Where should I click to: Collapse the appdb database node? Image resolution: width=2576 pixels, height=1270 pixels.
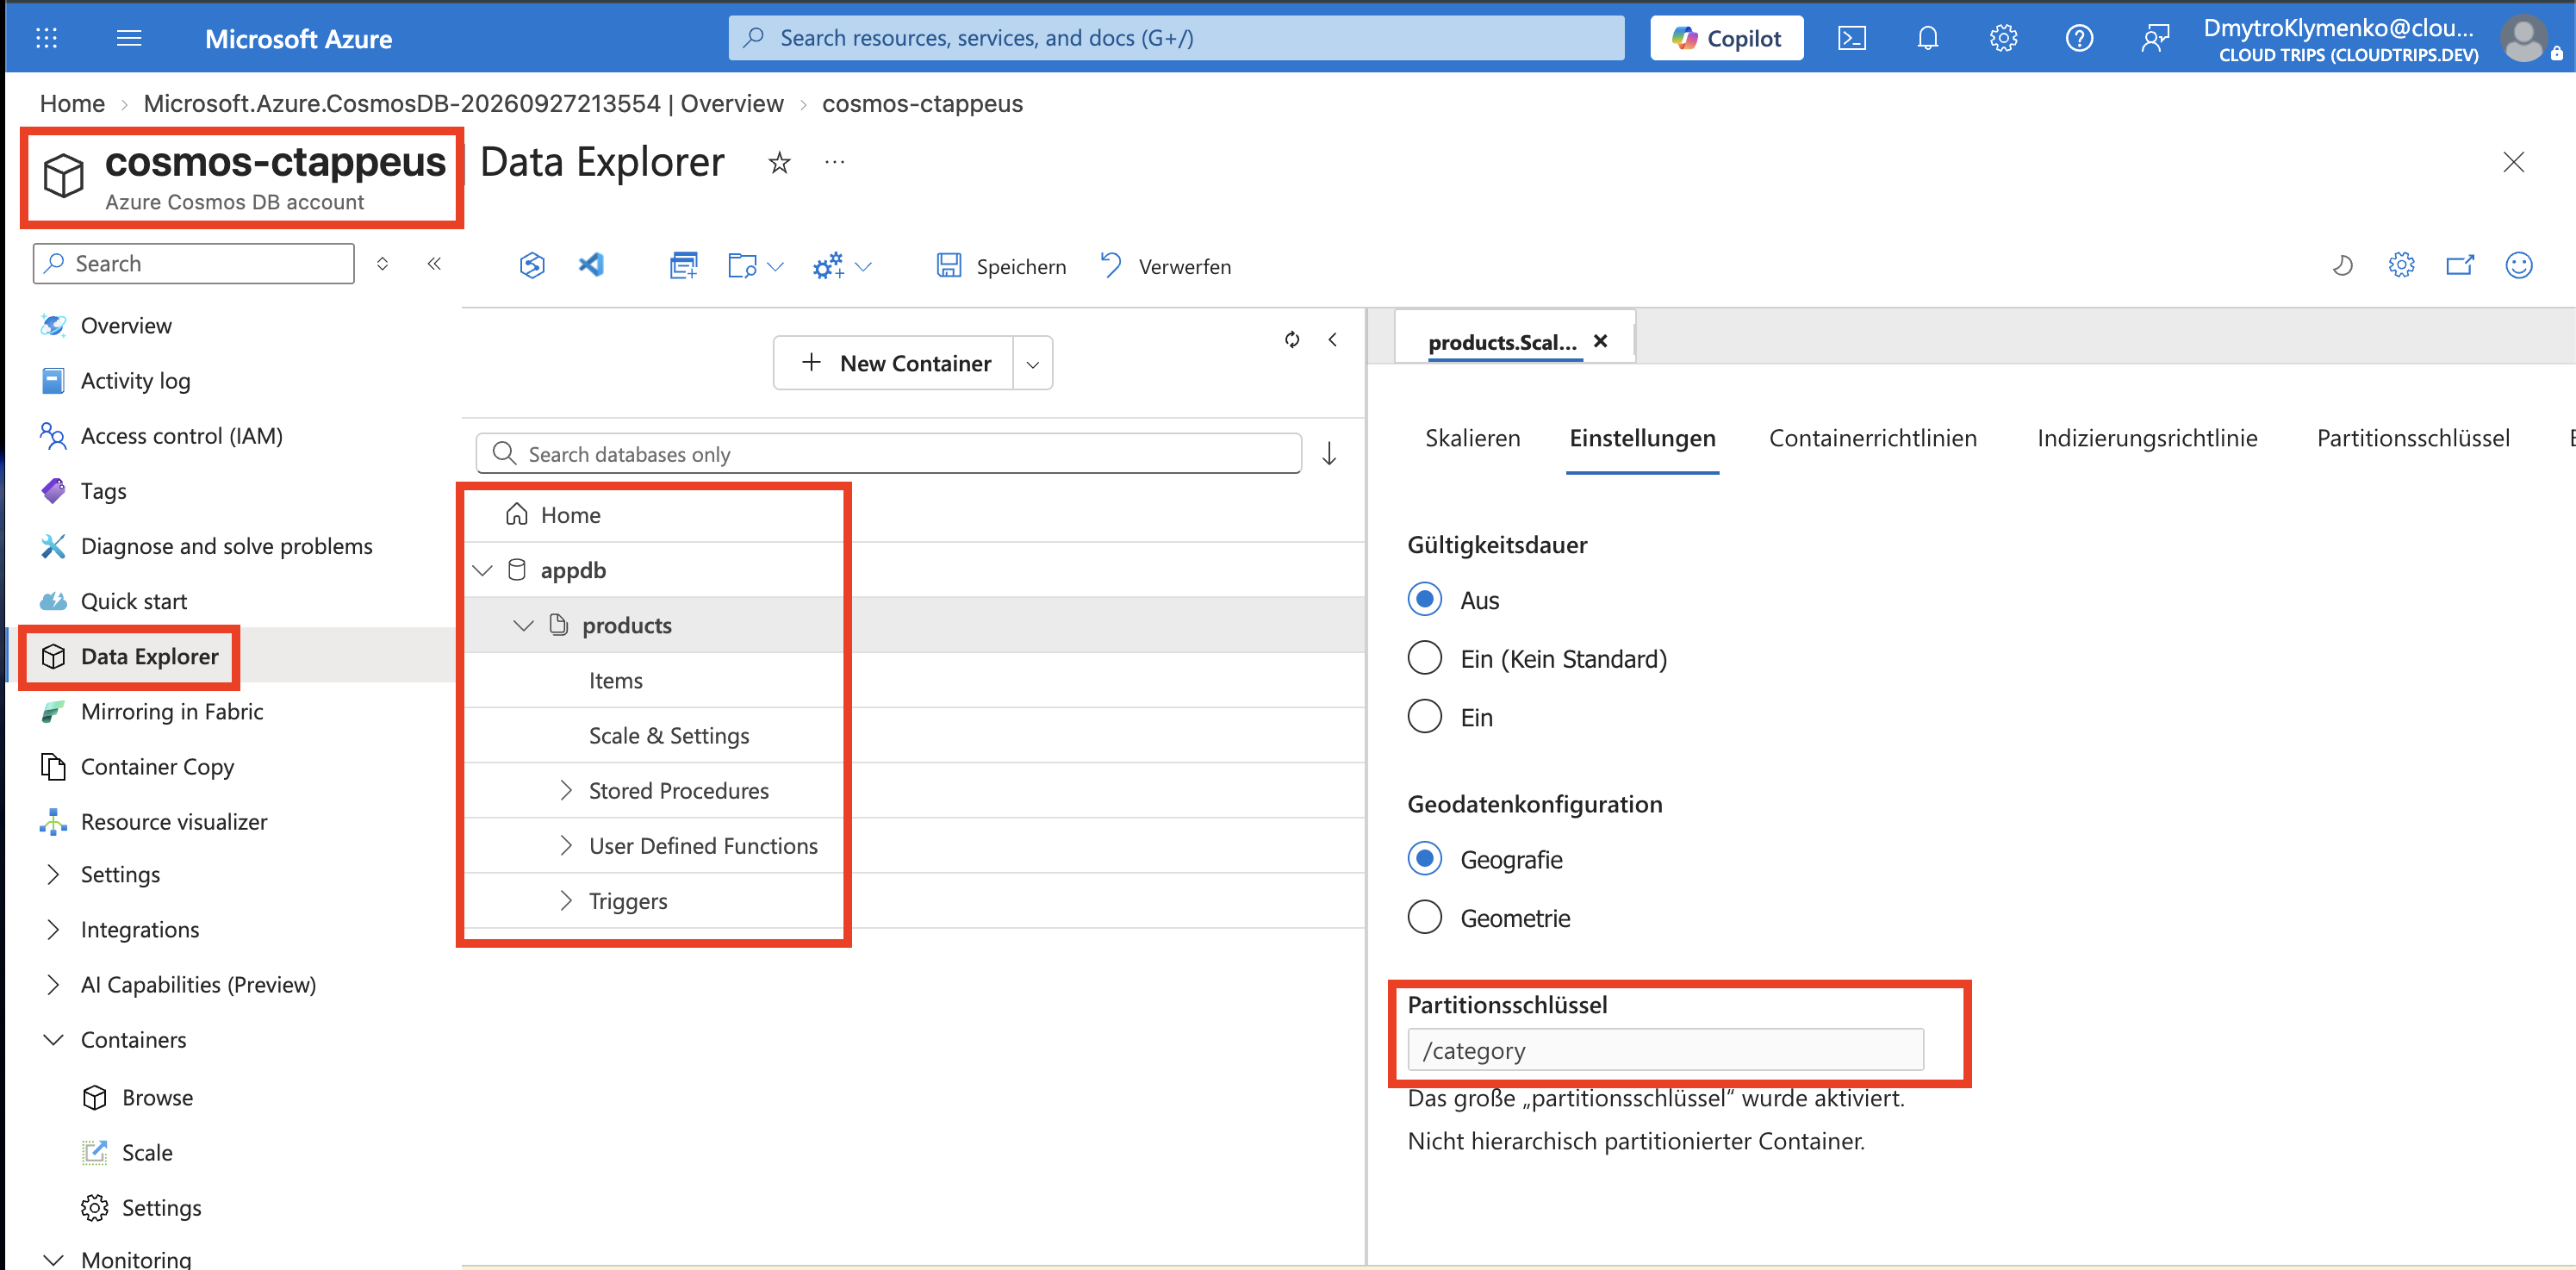(483, 570)
